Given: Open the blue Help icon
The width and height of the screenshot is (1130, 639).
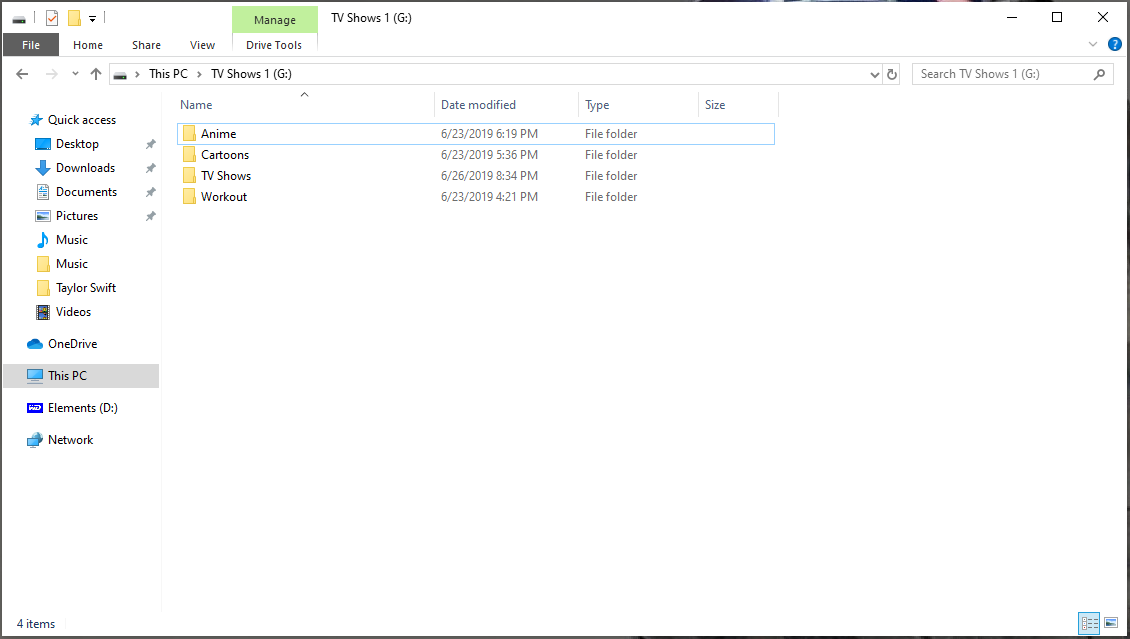Looking at the screenshot, I should click(1114, 45).
